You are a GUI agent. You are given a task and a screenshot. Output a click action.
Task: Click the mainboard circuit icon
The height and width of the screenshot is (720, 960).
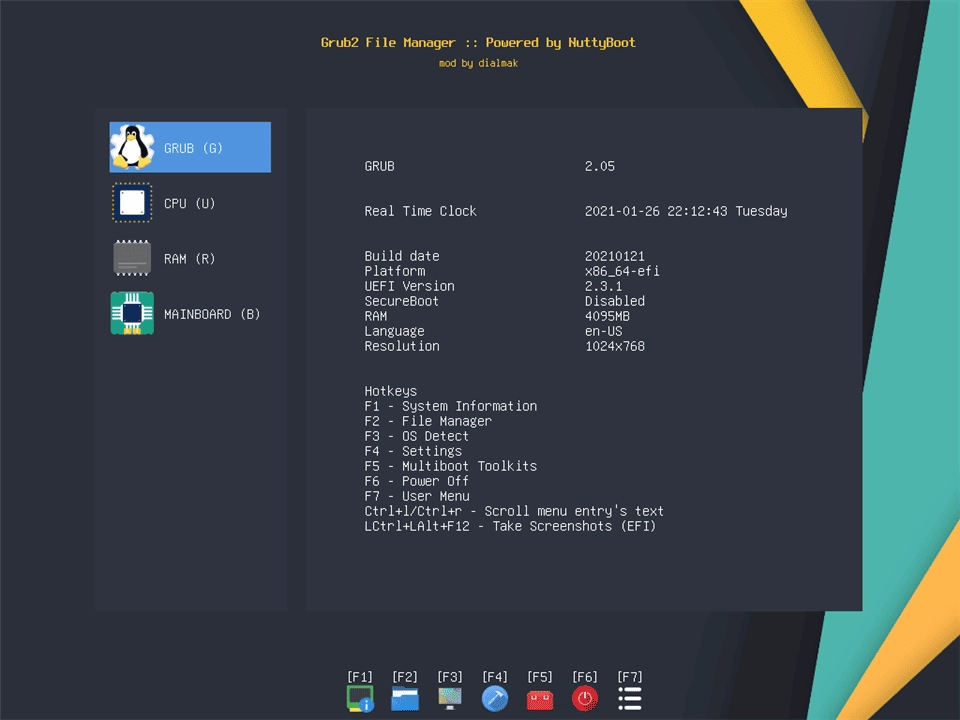click(x=132, y=313)
